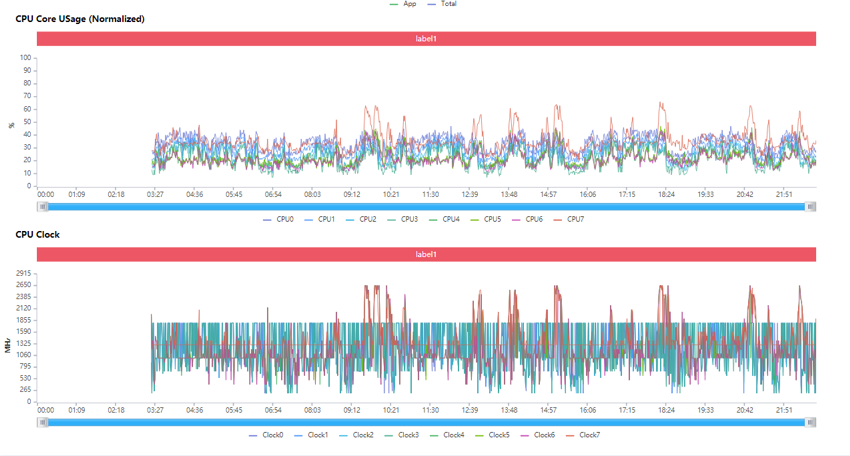Screen dimensions: 850x456
Task: Select label1 bar above CPU usage chart
Action: coord(426,38)
